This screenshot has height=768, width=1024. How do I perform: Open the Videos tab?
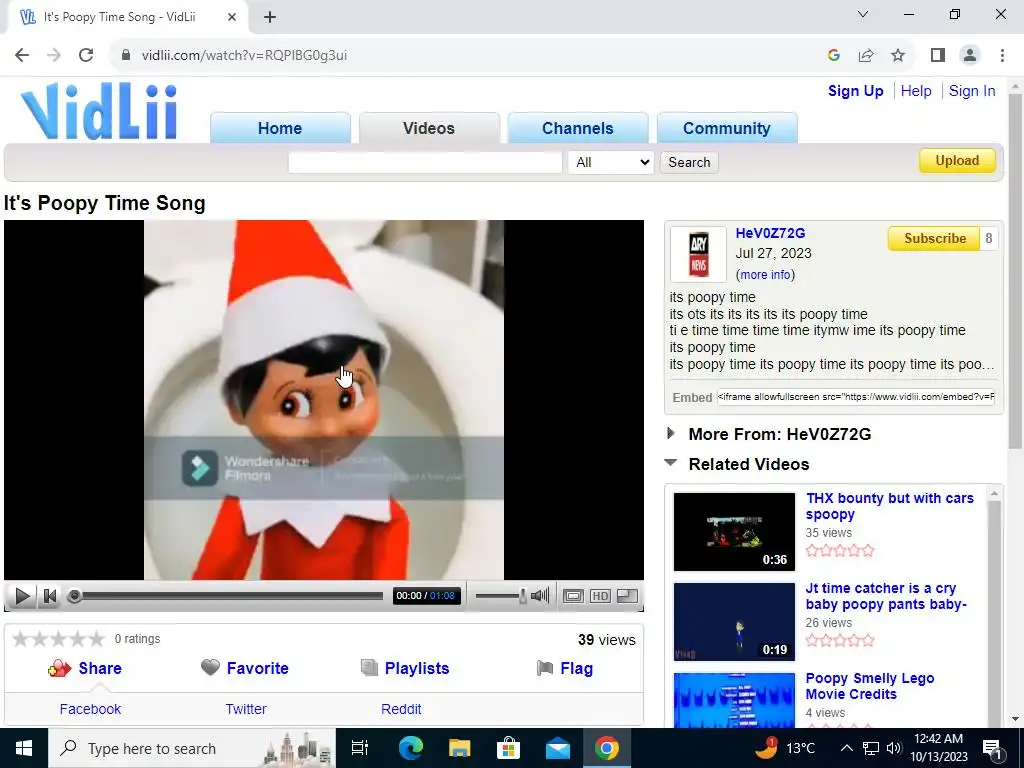point(429,128)
